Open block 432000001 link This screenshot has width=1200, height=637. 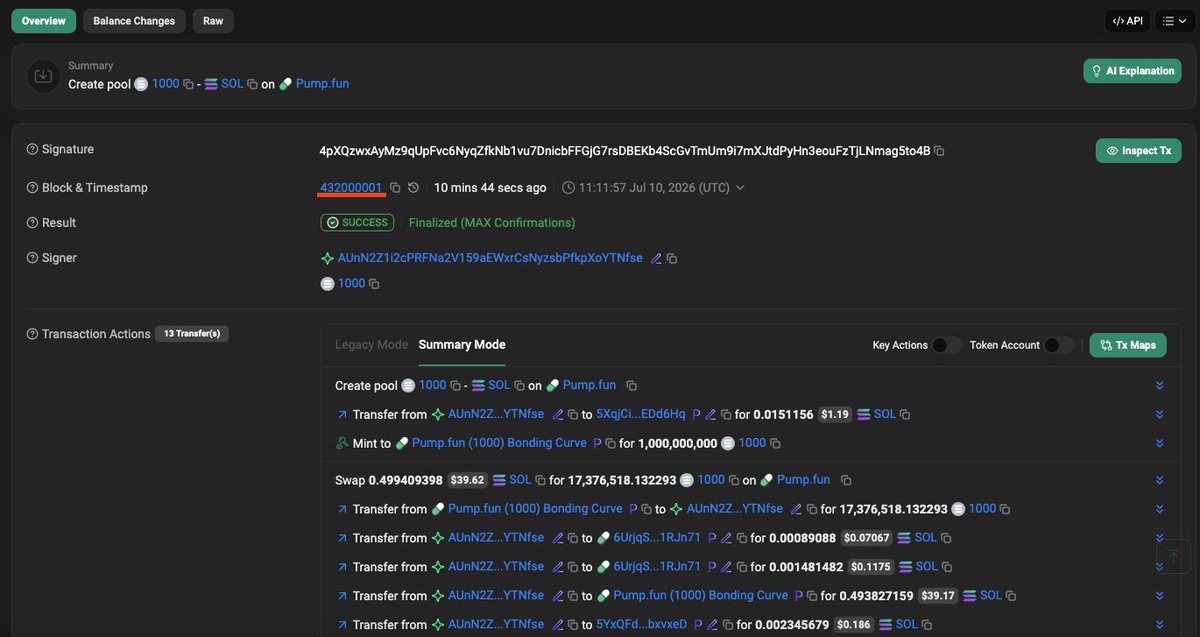pyautogui.click(x=351, y=188)
